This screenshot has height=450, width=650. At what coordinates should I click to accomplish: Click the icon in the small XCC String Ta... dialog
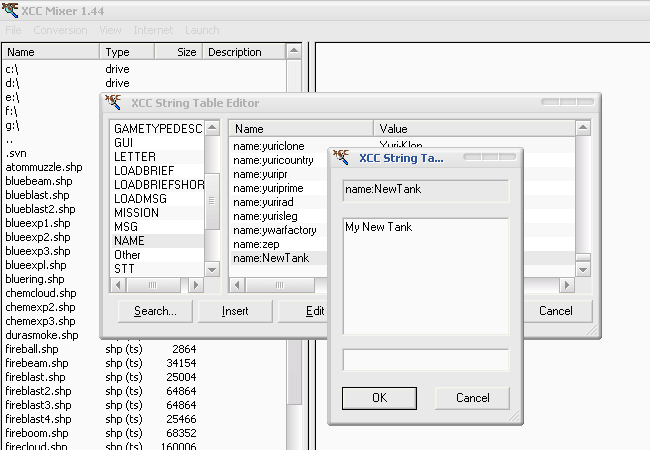[x=342, y=157]
